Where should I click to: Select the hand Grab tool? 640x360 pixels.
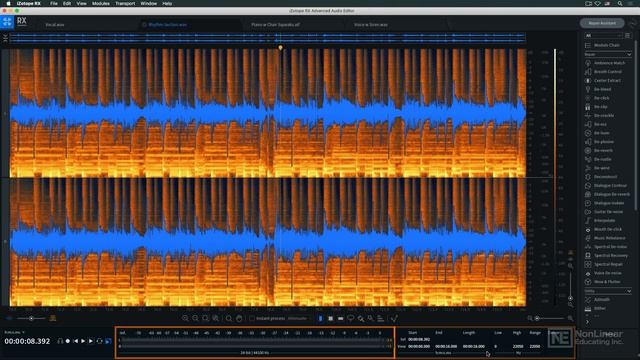[239, 318]
